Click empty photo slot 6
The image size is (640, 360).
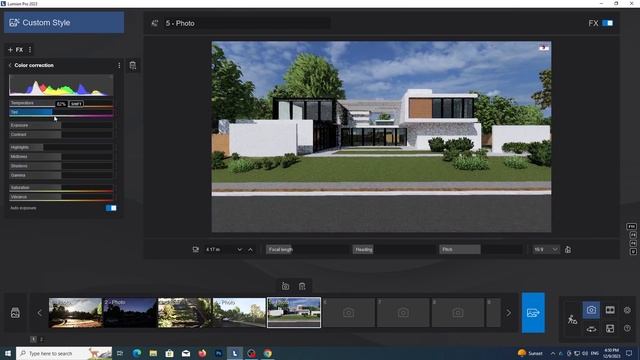(349, 313)
